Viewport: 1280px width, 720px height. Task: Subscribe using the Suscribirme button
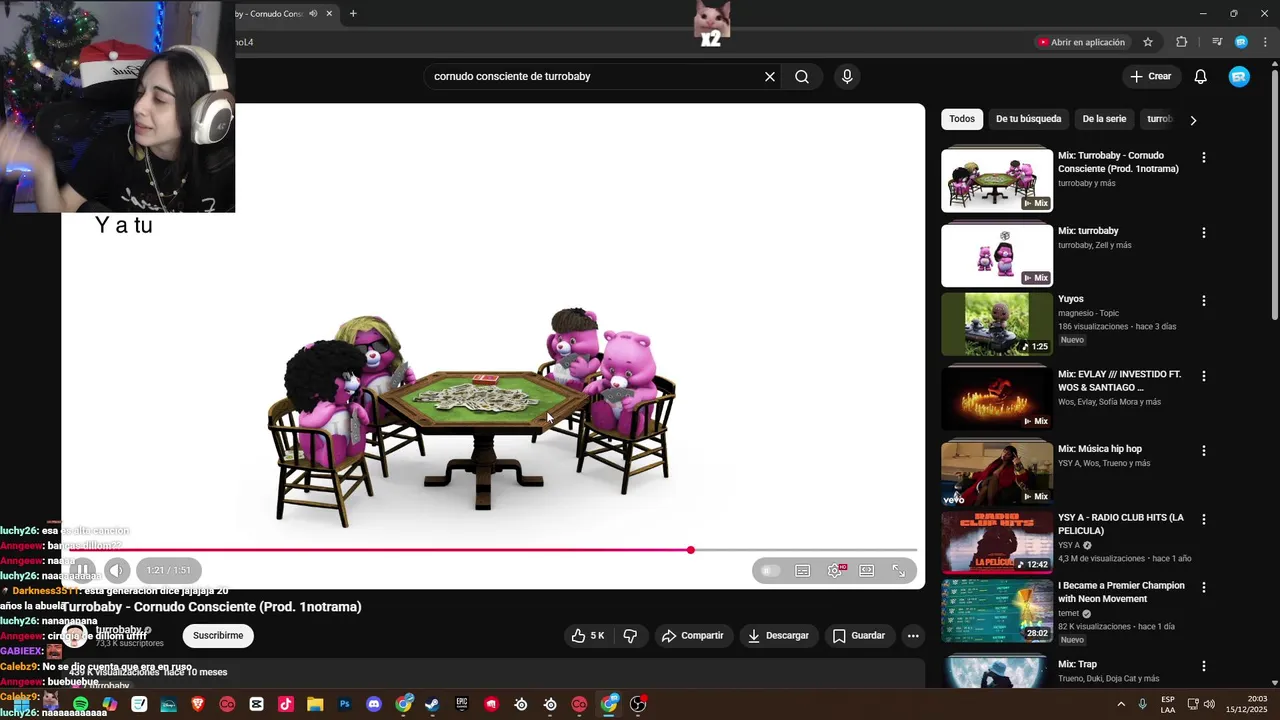coord(218,636)
